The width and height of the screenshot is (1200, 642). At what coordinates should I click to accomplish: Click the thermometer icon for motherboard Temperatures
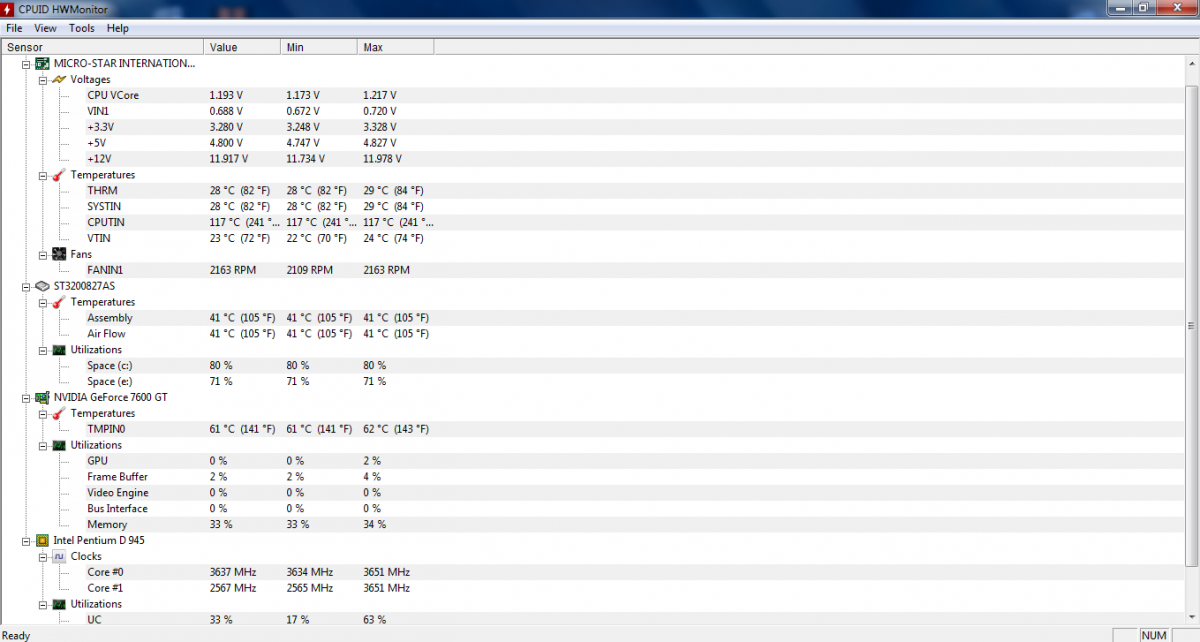point(59,175)
